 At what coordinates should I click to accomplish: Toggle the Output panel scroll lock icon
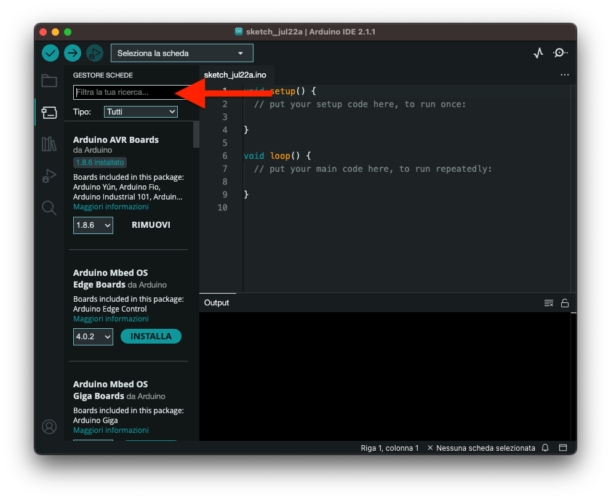pos(565,302)
